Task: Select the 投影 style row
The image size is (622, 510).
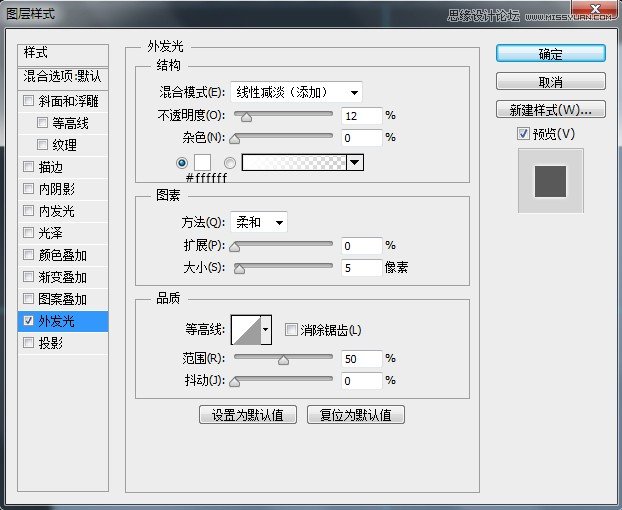Action: [63, 343]
